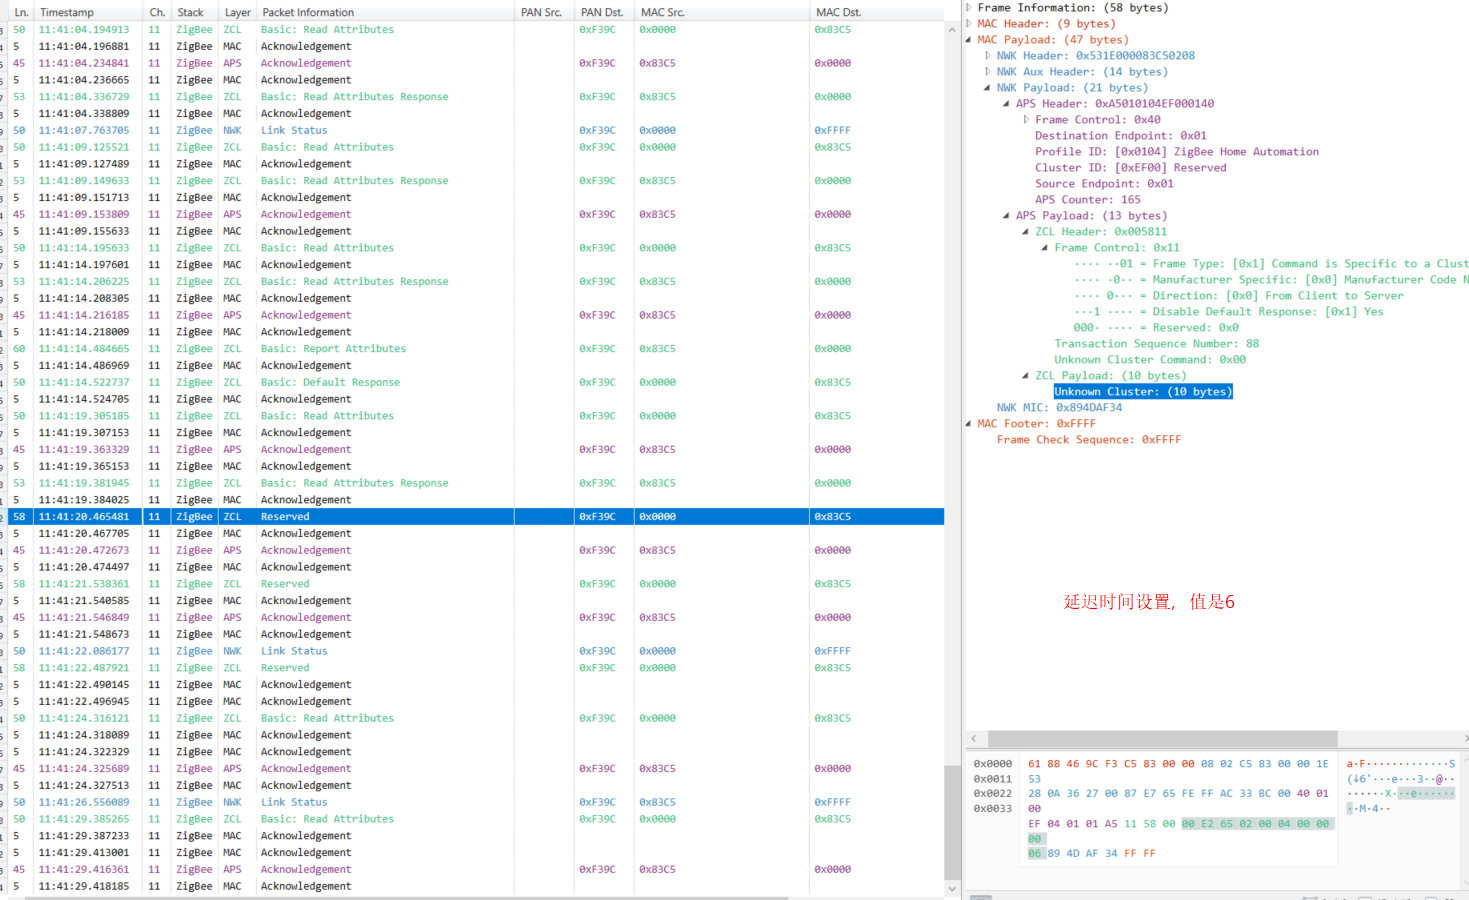
Task: Click packet list scrollbar down arrow
Action: 952,888
